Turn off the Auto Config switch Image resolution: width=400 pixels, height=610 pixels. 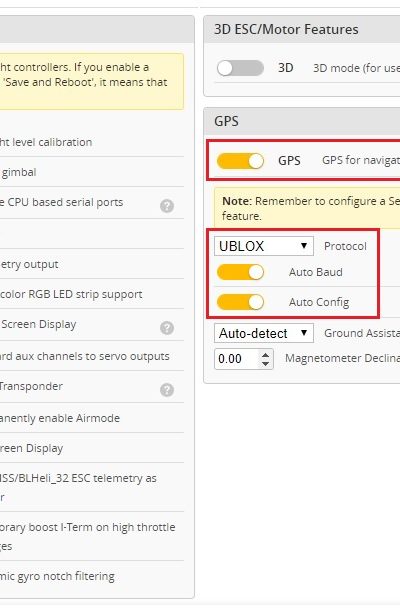point(240,302)
